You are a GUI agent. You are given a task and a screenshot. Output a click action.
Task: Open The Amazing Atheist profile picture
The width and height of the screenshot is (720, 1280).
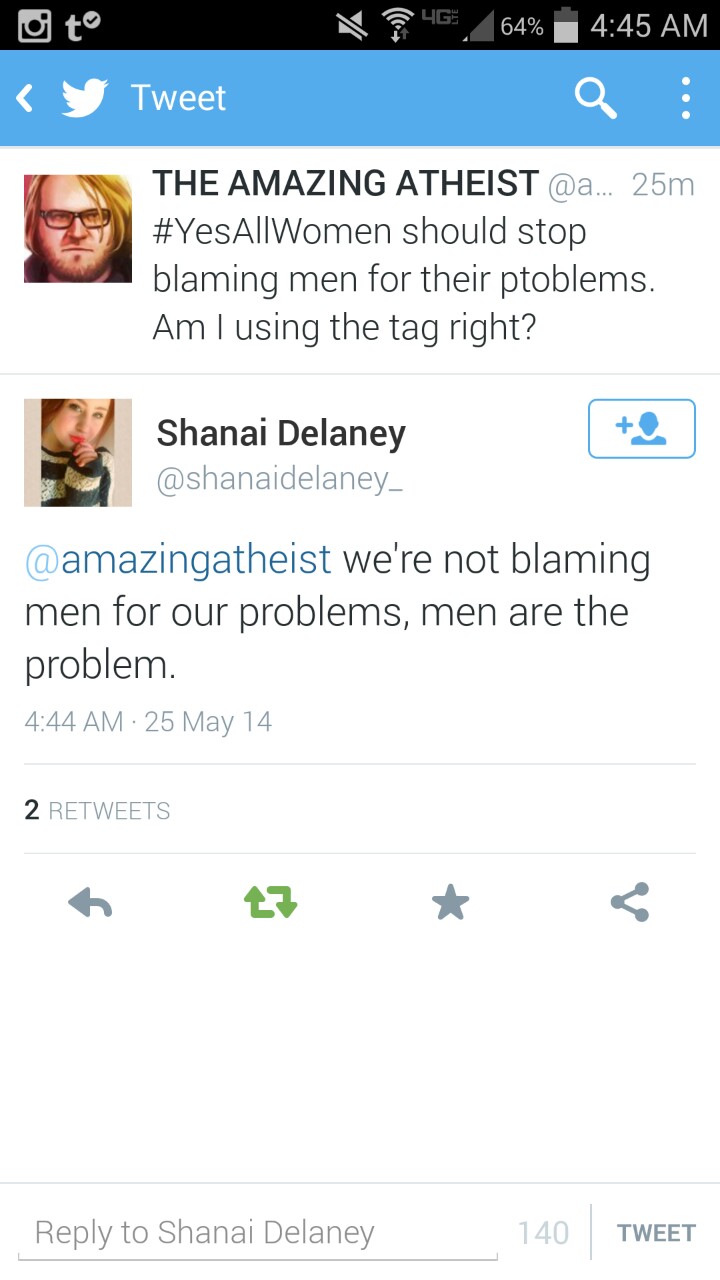tap(78, 229)
